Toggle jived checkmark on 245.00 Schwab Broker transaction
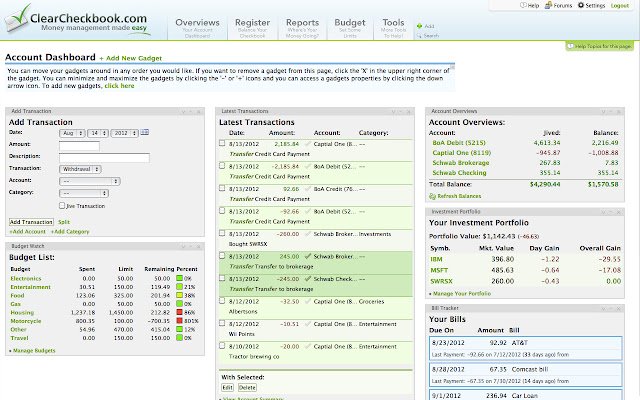Screen dimensions: 640x400 point(308,256)
